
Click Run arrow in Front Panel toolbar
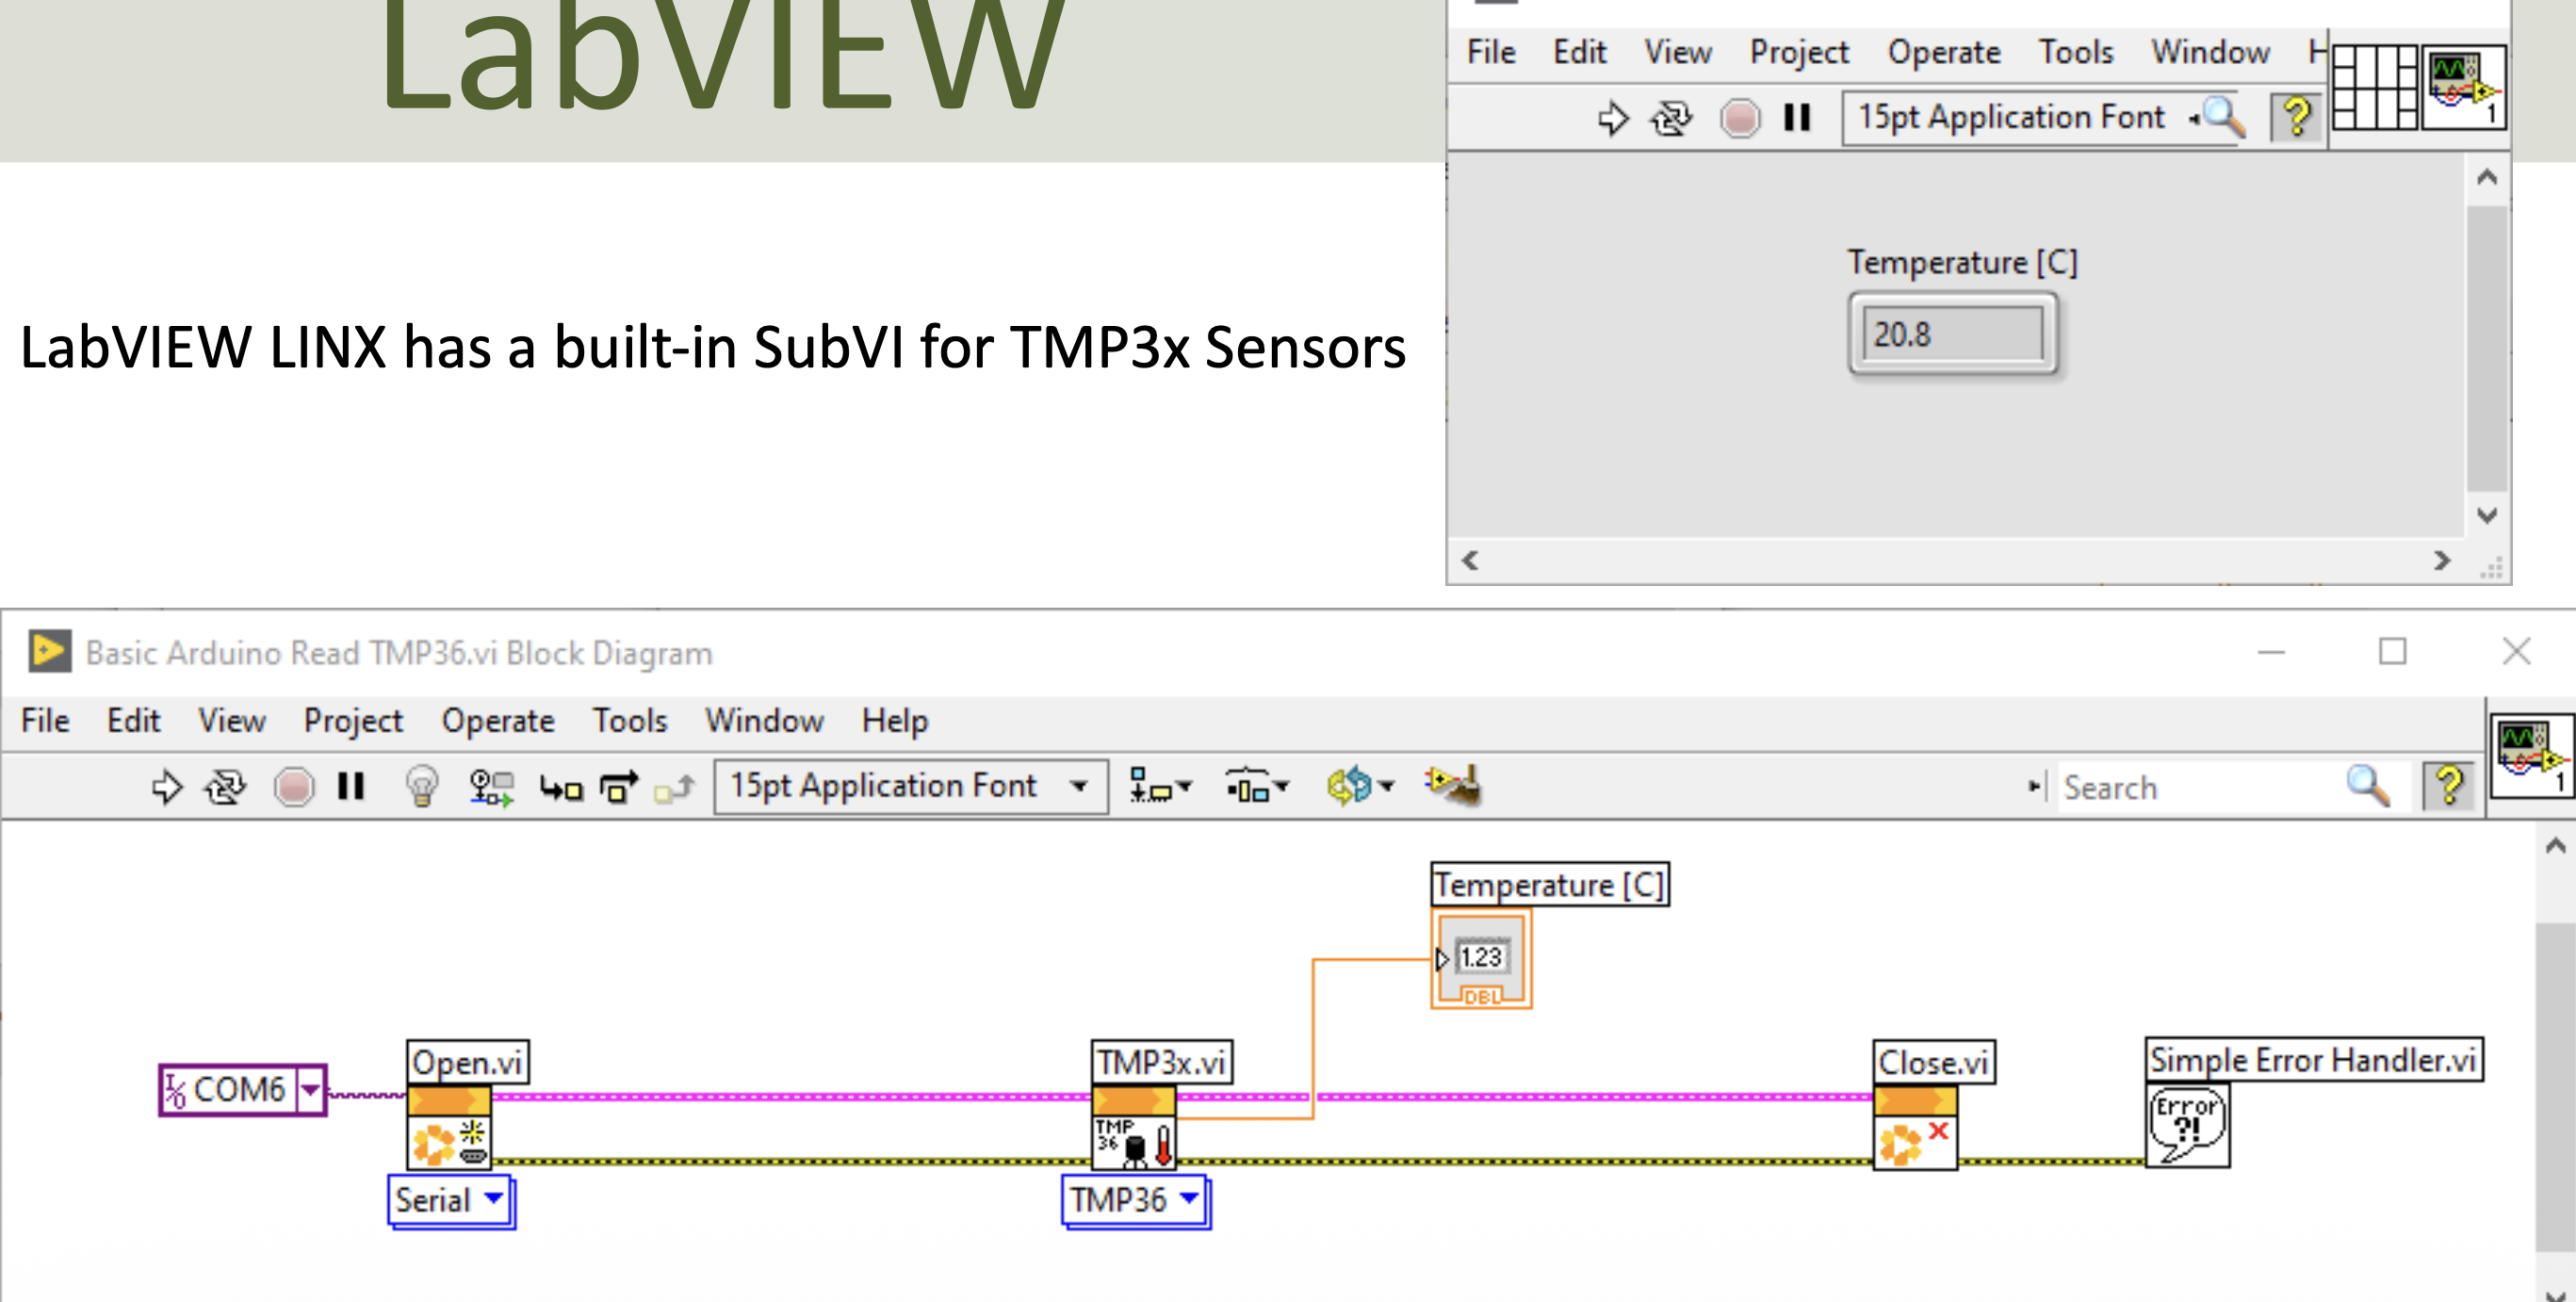1613,119
